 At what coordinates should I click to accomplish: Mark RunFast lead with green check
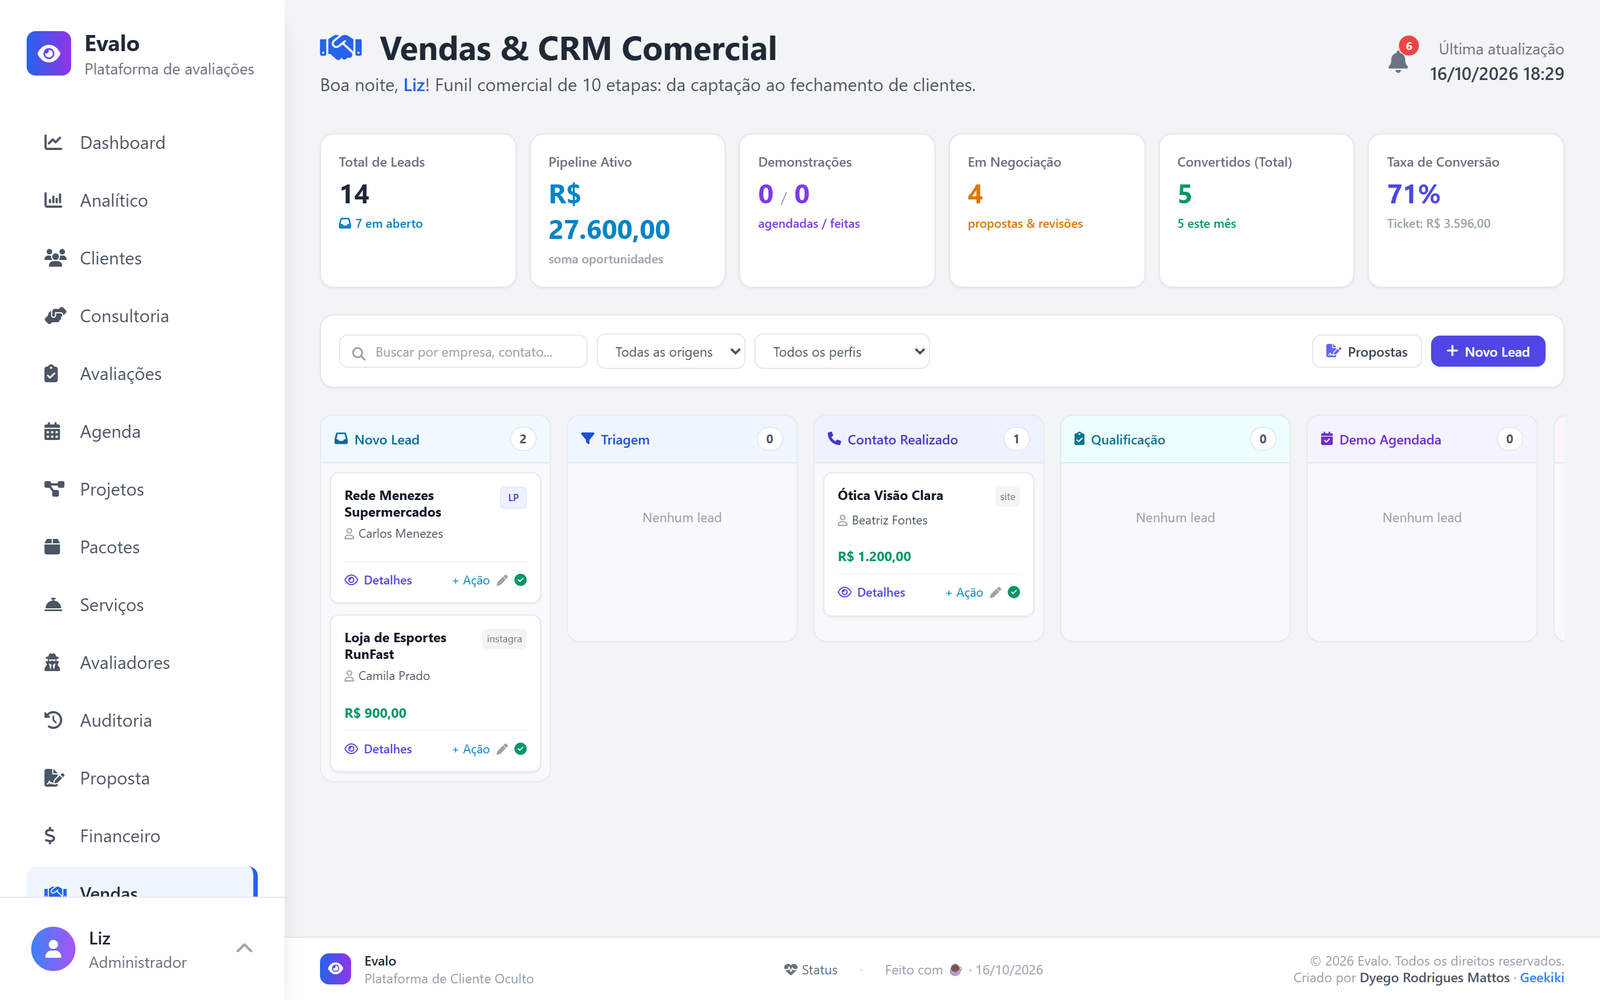(521, 749)
